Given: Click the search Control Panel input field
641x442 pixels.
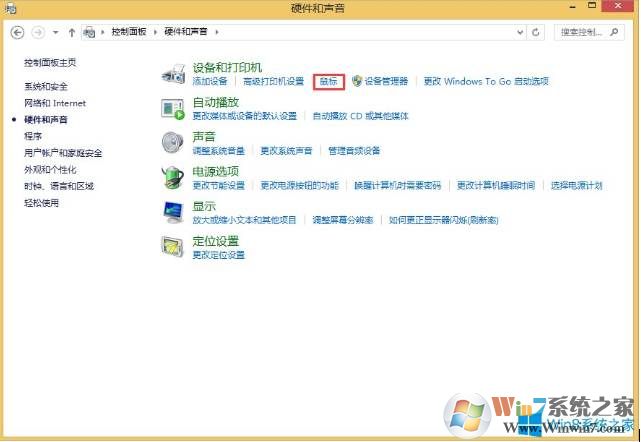Looking at the screenshot, I should coord(589,32).
